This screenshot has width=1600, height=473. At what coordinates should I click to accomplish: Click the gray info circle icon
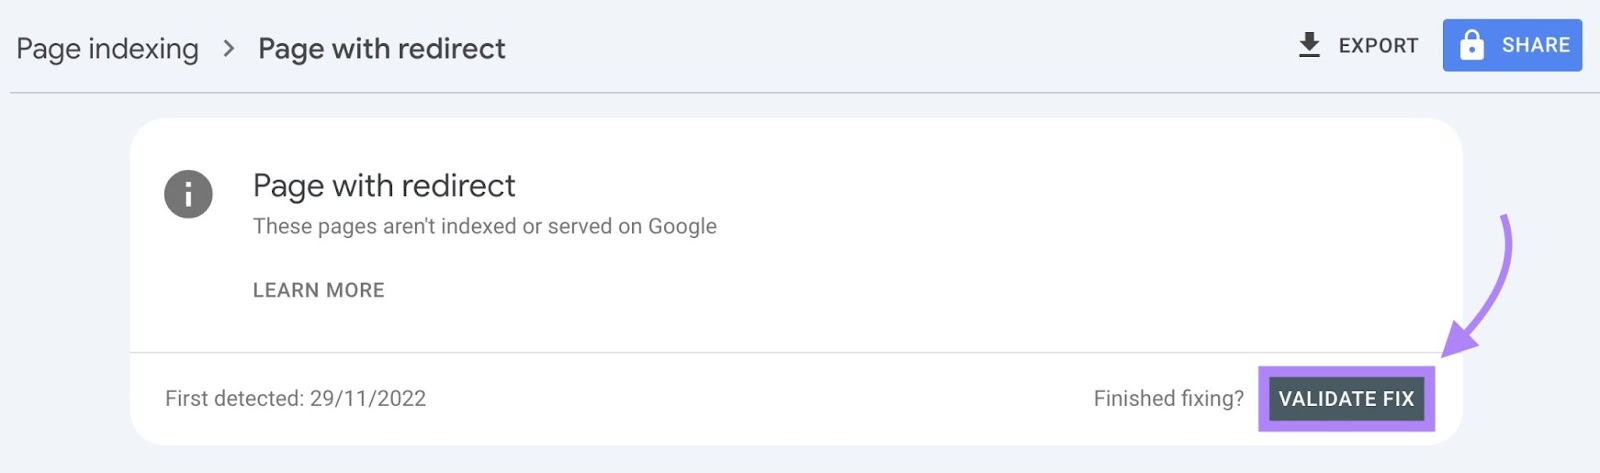coord(188,194)
